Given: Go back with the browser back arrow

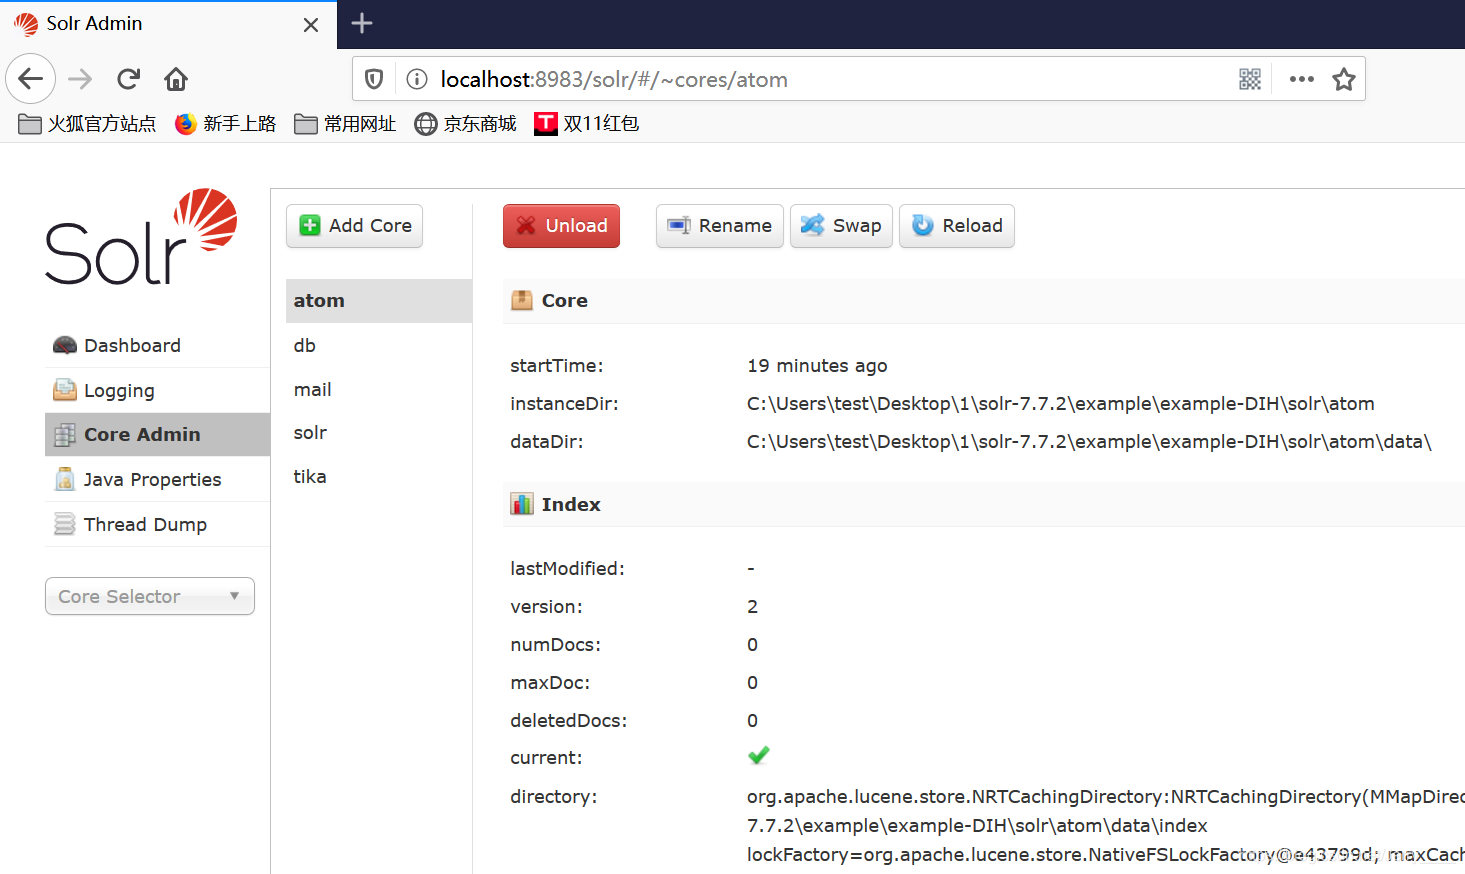Looking at the screenshot, I should pyautogui.click(x=31, y=79).
